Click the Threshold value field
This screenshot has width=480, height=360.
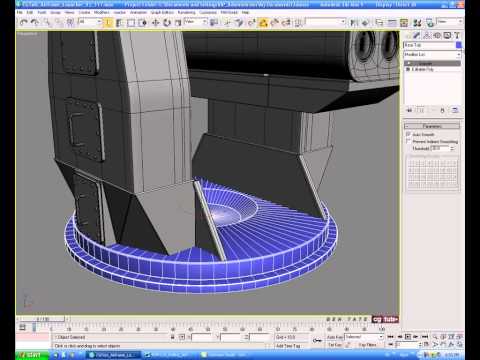441,148
